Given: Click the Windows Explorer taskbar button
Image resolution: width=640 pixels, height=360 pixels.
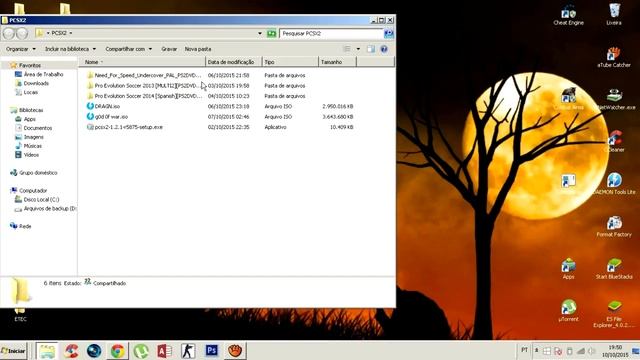Looking at the screenshot, I should pos(47,351).
